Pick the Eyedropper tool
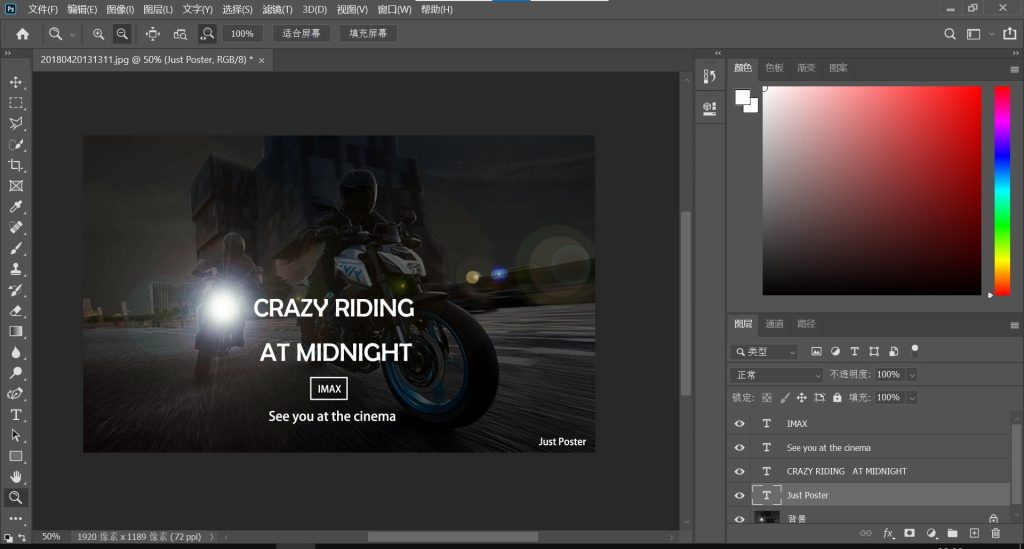Viewport: 1024px width, 549px height. [16, 207]
